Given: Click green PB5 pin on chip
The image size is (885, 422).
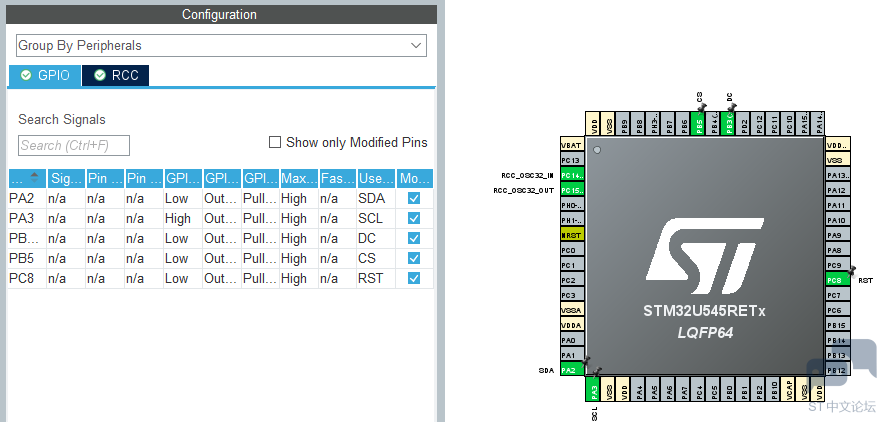Looking at the screenshot, I should click(698, 123).
